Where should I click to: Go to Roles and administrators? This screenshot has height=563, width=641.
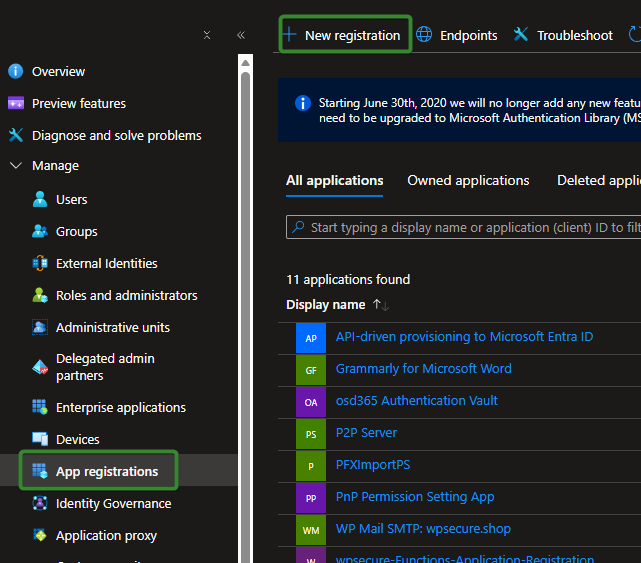coord(126,295)
